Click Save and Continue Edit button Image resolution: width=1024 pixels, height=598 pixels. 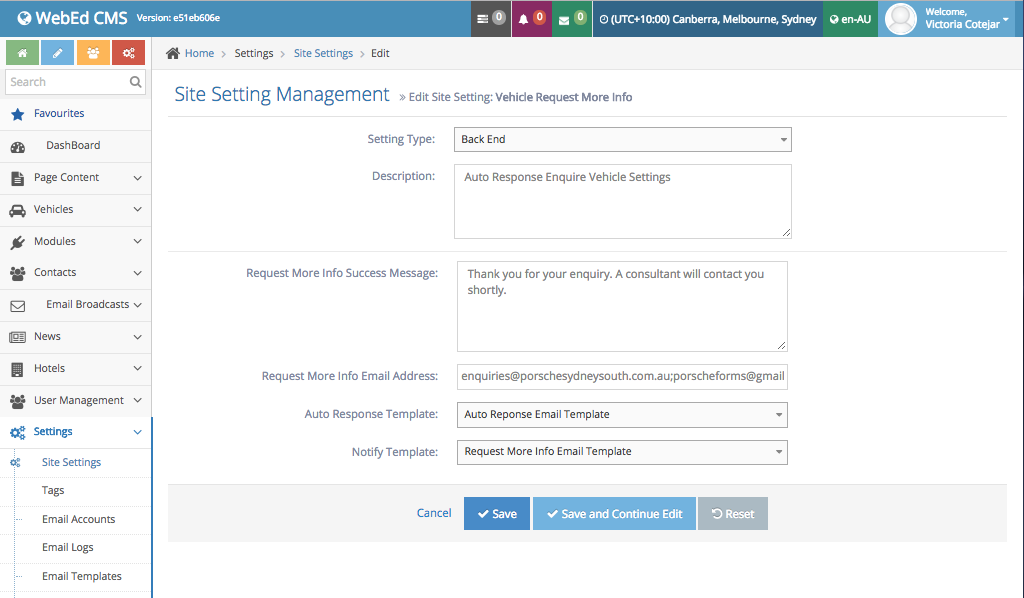click(x=613, y=514)
